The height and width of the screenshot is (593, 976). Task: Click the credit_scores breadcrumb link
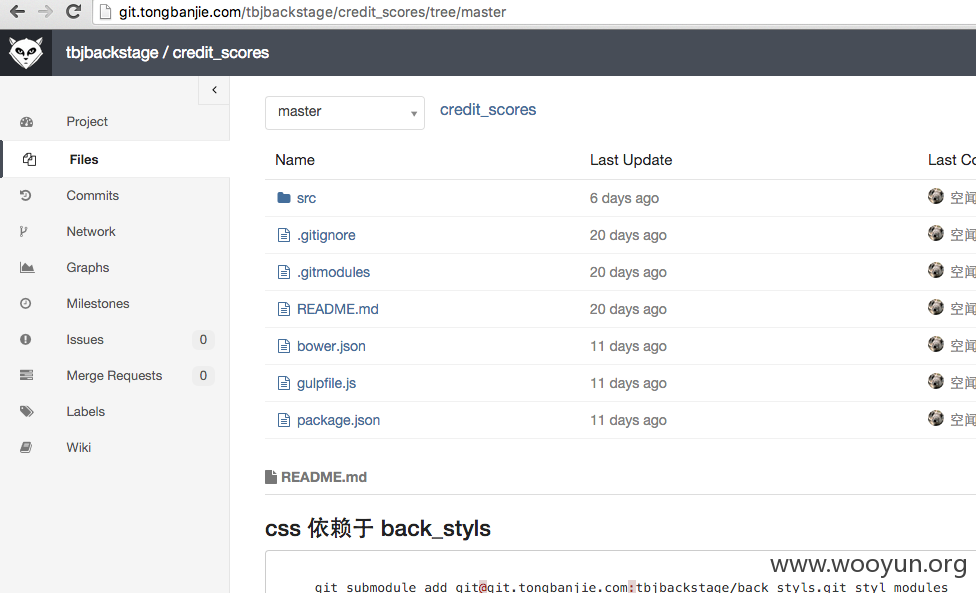tap(488, 110)
